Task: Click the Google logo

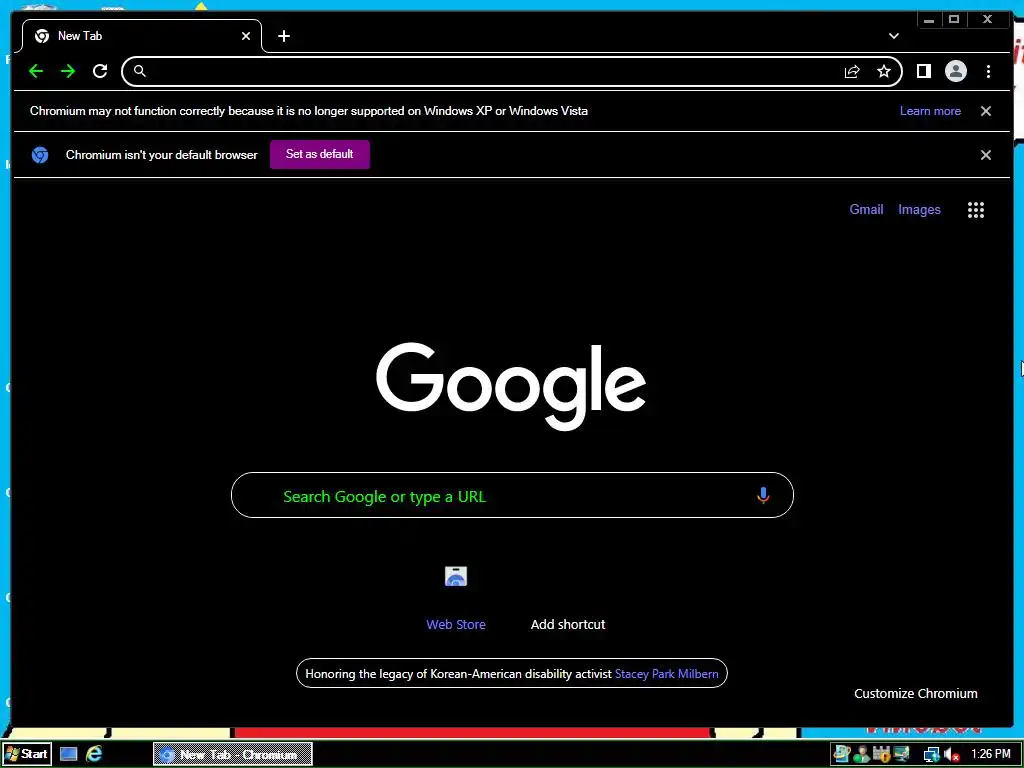Action: click(511, 385)
